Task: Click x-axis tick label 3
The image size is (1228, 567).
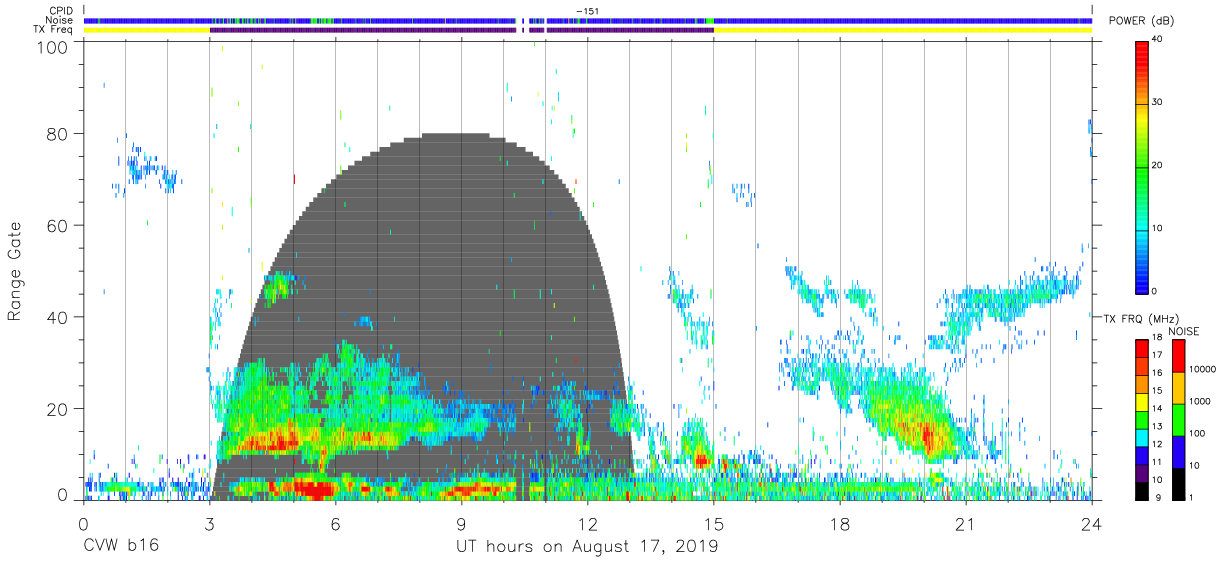Action: coord(209,523)
